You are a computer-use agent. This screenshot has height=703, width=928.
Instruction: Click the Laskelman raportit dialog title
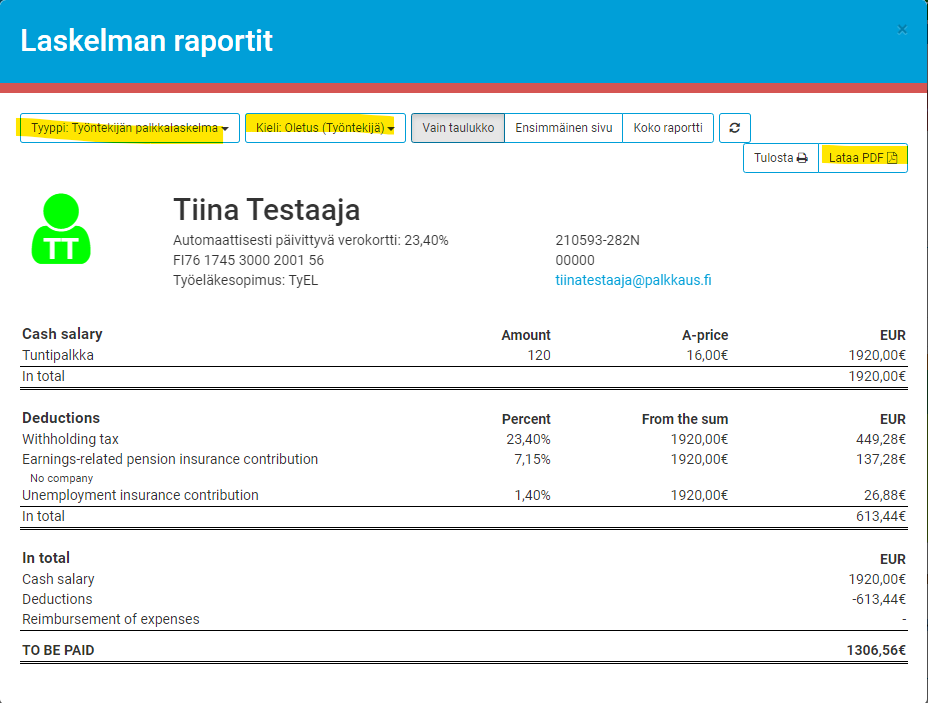click(x=147, y=41)
